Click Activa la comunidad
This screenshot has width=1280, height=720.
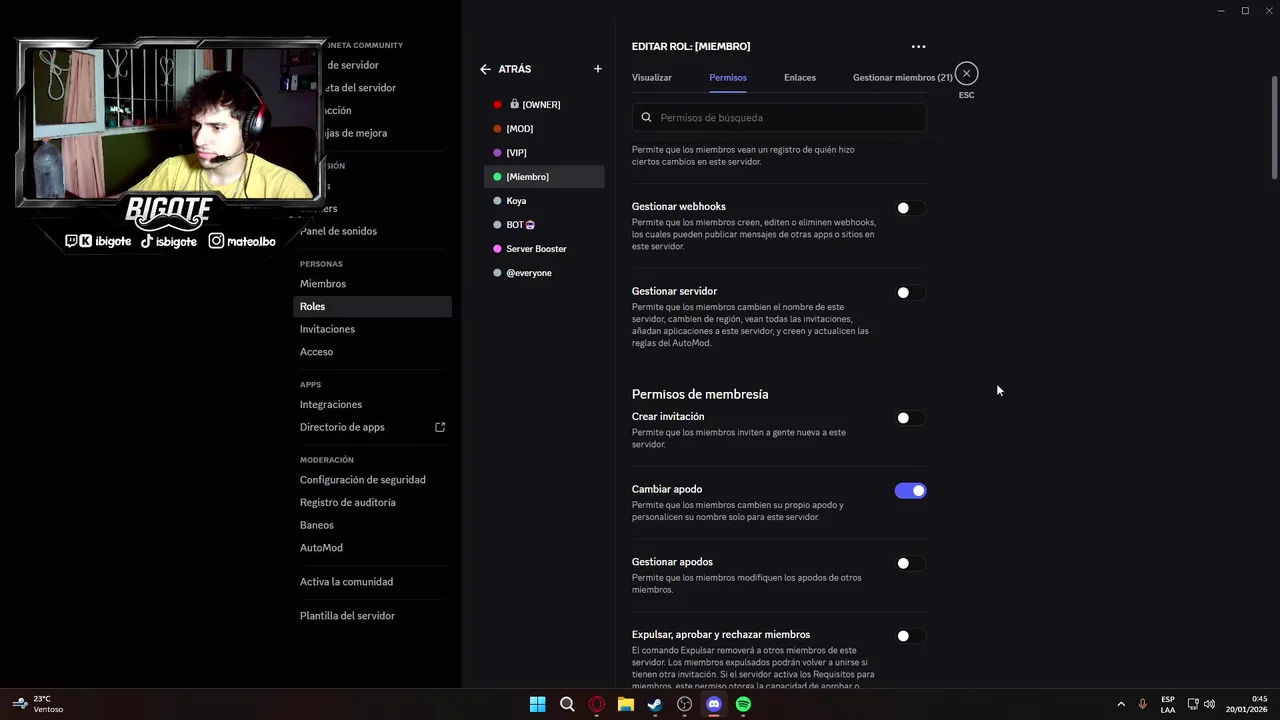click(372, 582)
